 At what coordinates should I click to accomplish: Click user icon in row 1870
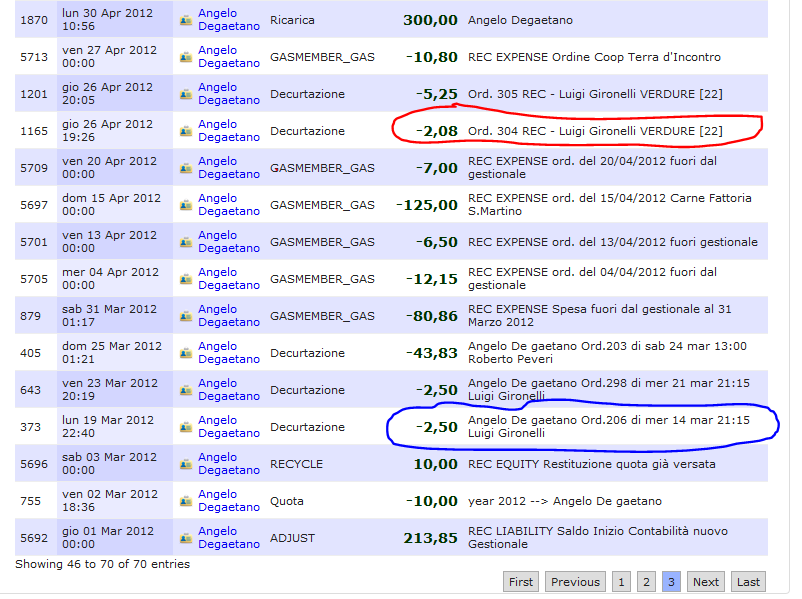(185, 20)
